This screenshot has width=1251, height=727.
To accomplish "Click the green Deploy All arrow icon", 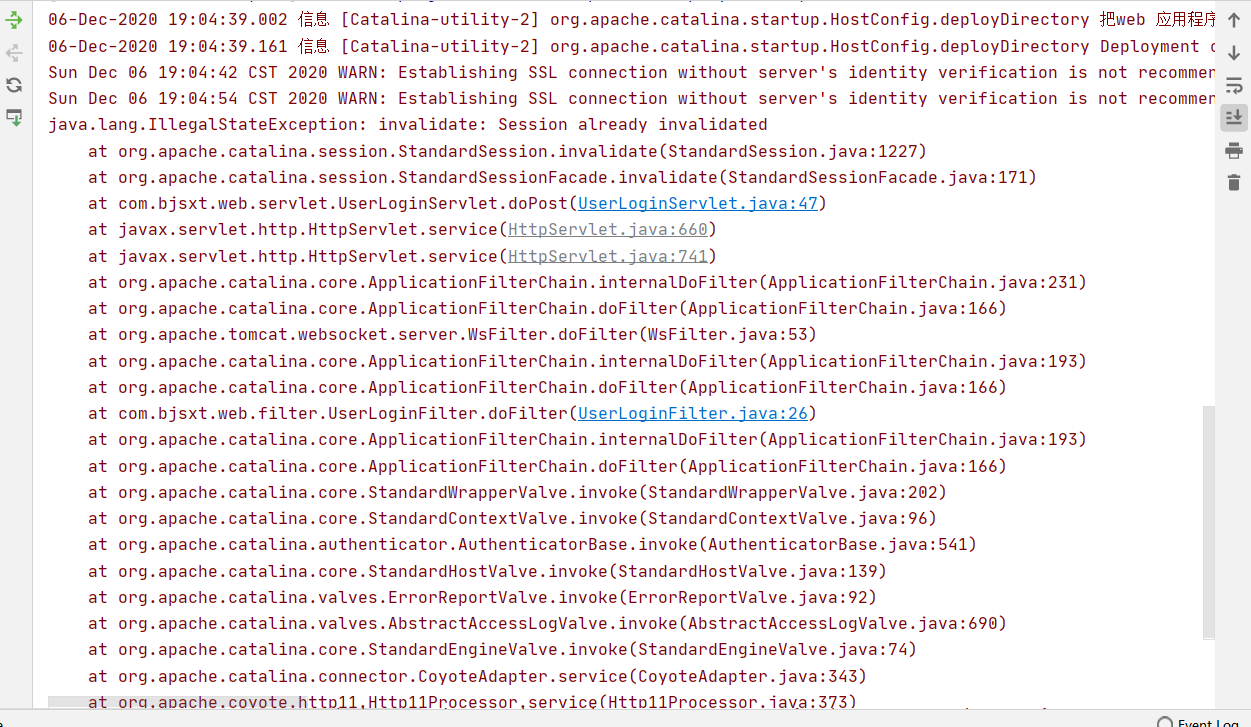I will click(14, 20).
